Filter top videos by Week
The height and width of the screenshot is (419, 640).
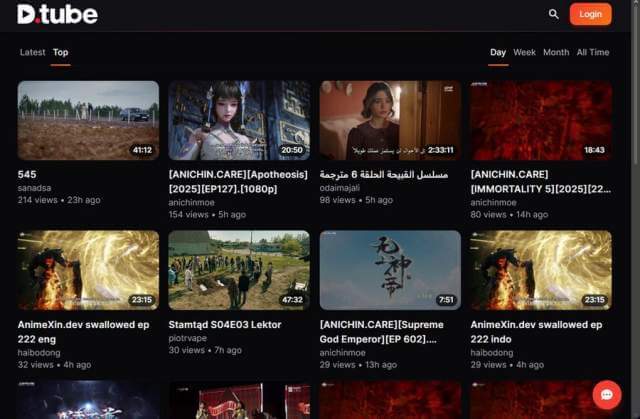coord(524,52)
